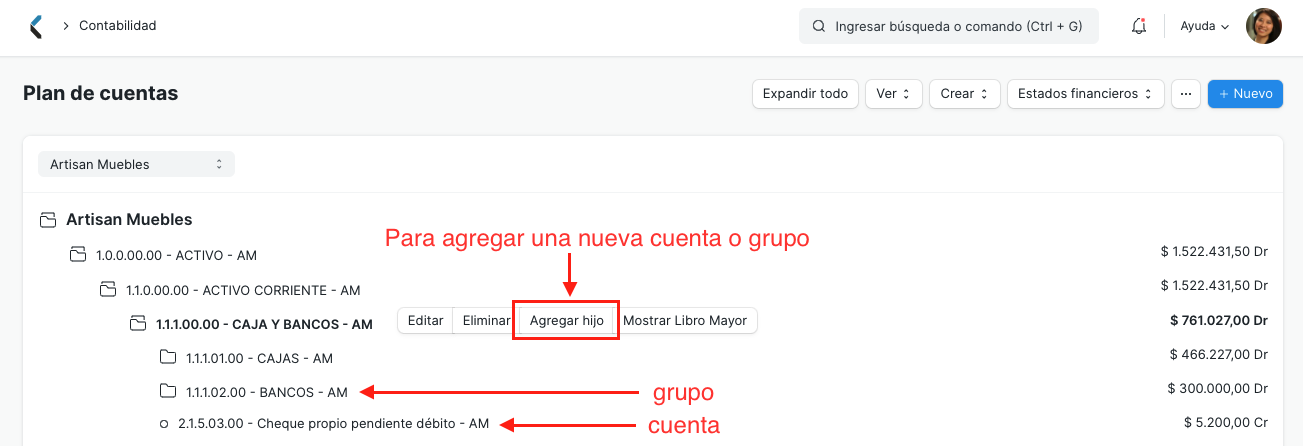Viewport: 1303px width, 446px height.
Task: Click the Expandir todo button
Action: tap(805, 94)
